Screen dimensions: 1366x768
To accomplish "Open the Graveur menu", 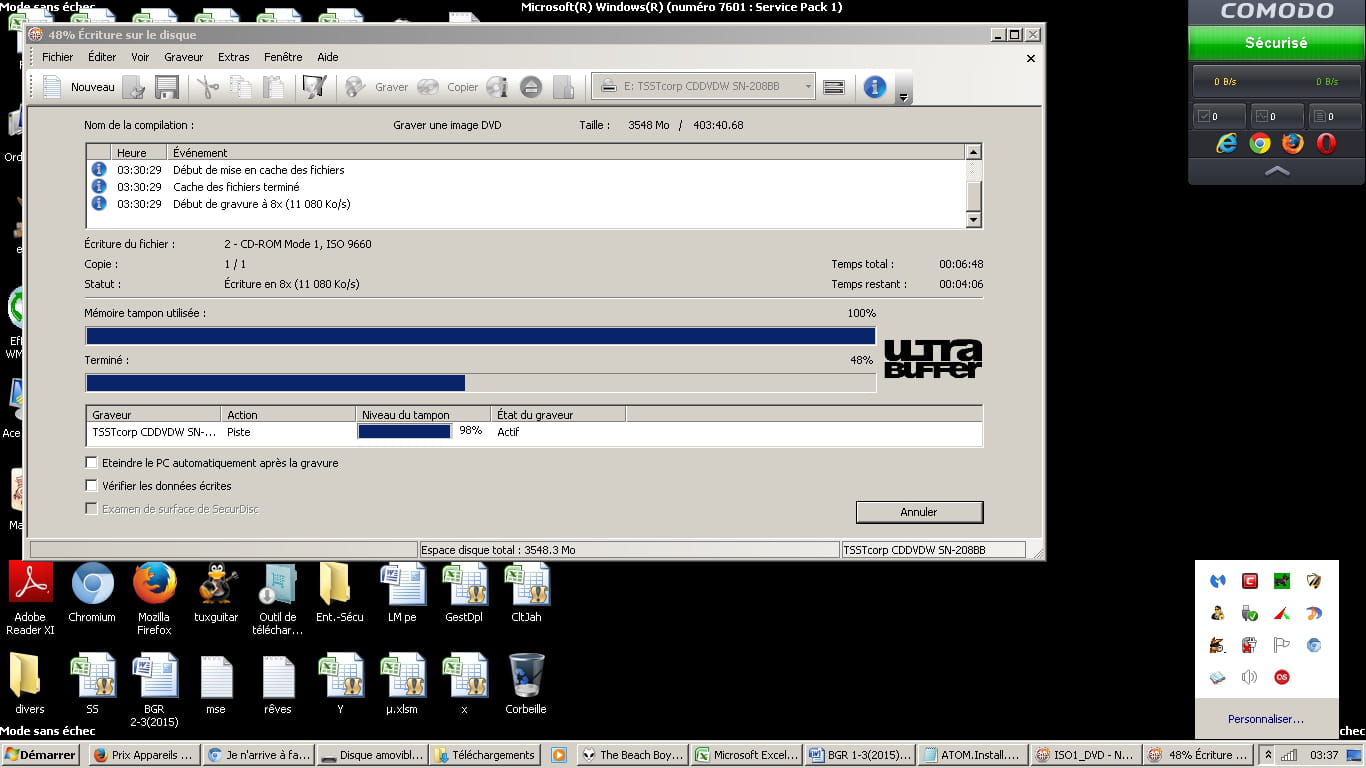I will [x=183, y=57].
